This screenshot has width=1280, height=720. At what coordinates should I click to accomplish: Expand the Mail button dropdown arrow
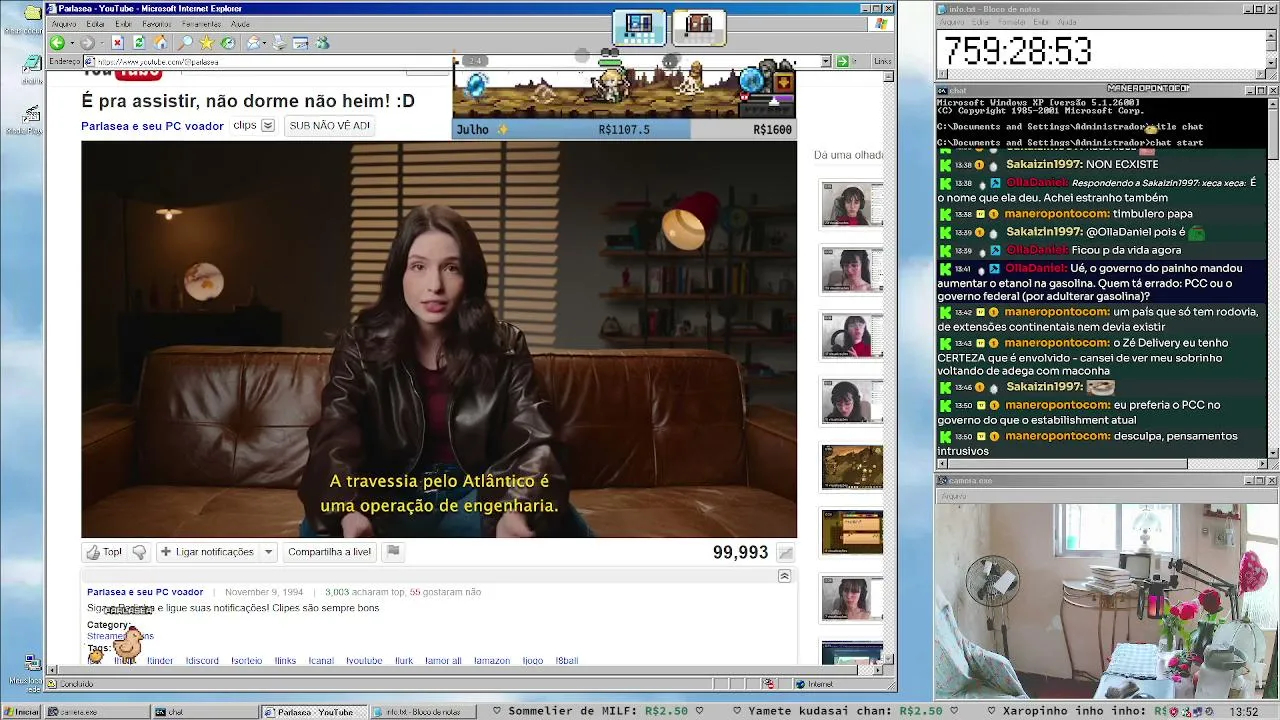click(x=265, y=43)
